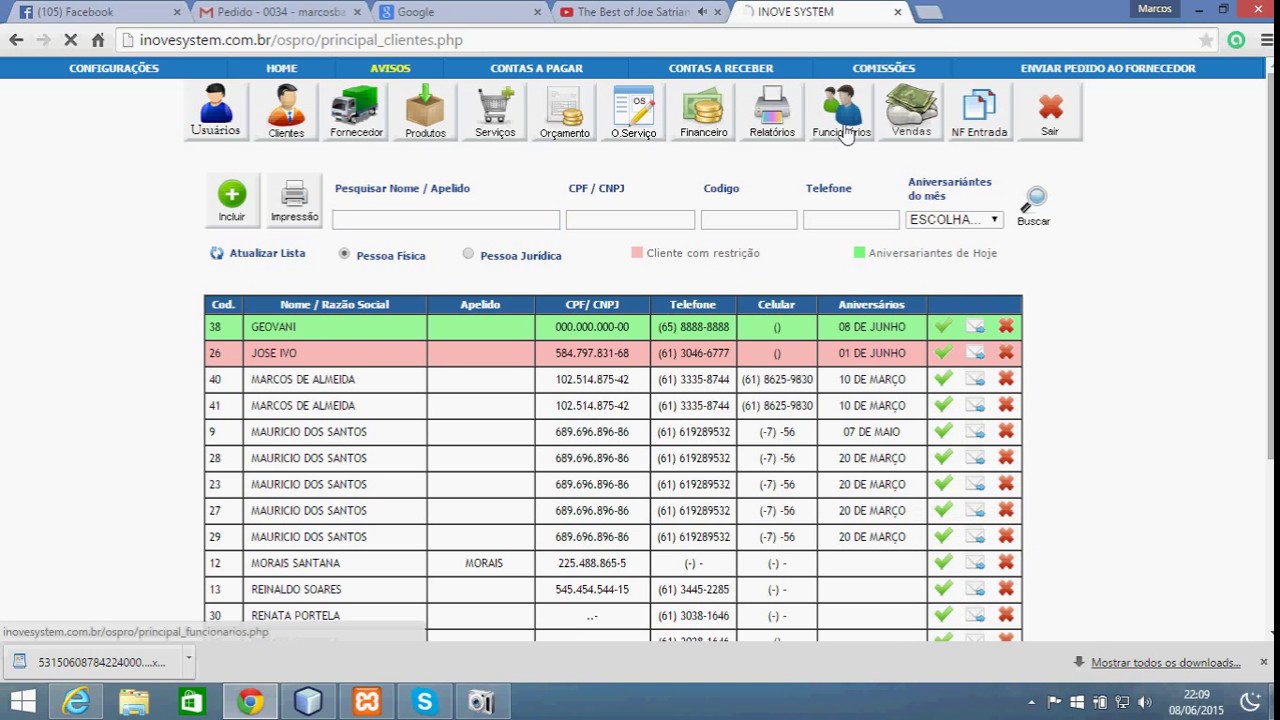Select the Pessoa Física radio button
1280x720 pixels.
click(x=345, y=254)
